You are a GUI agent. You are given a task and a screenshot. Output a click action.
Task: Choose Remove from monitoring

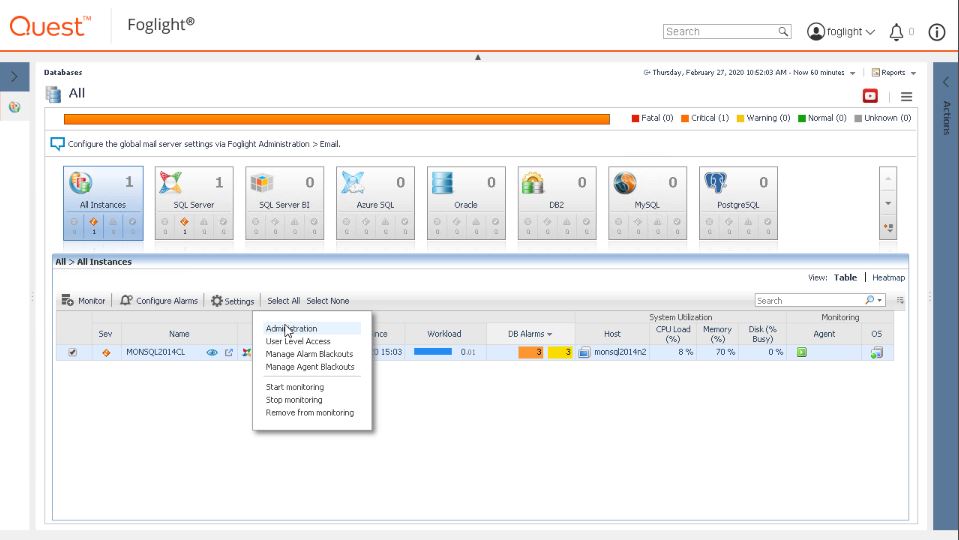pos(309,413)
